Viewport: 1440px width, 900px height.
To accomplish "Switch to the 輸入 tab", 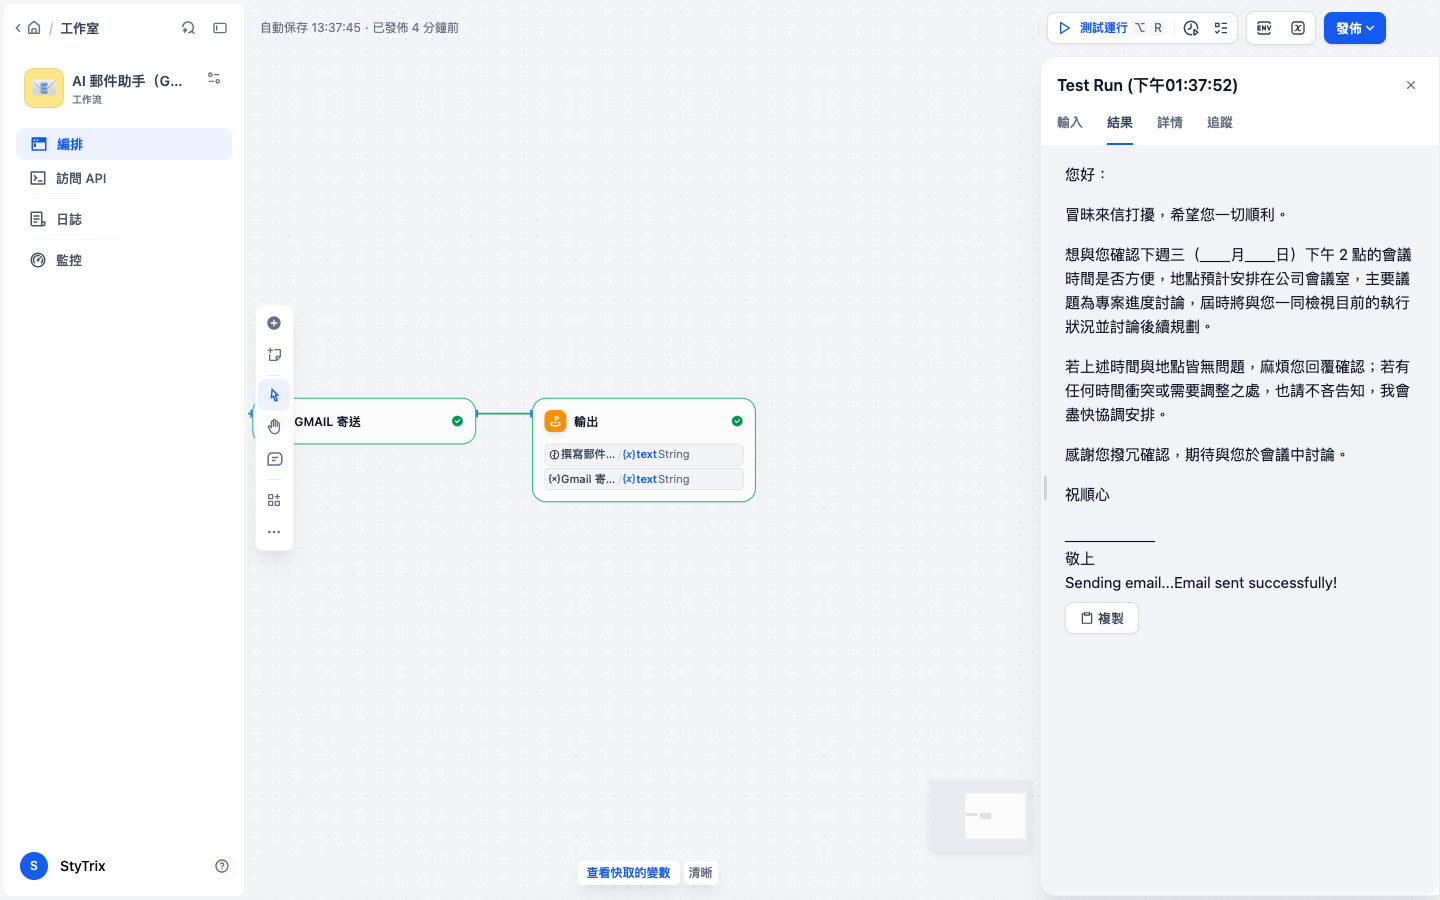I will pyautogui.click(x=1070, y=123).
